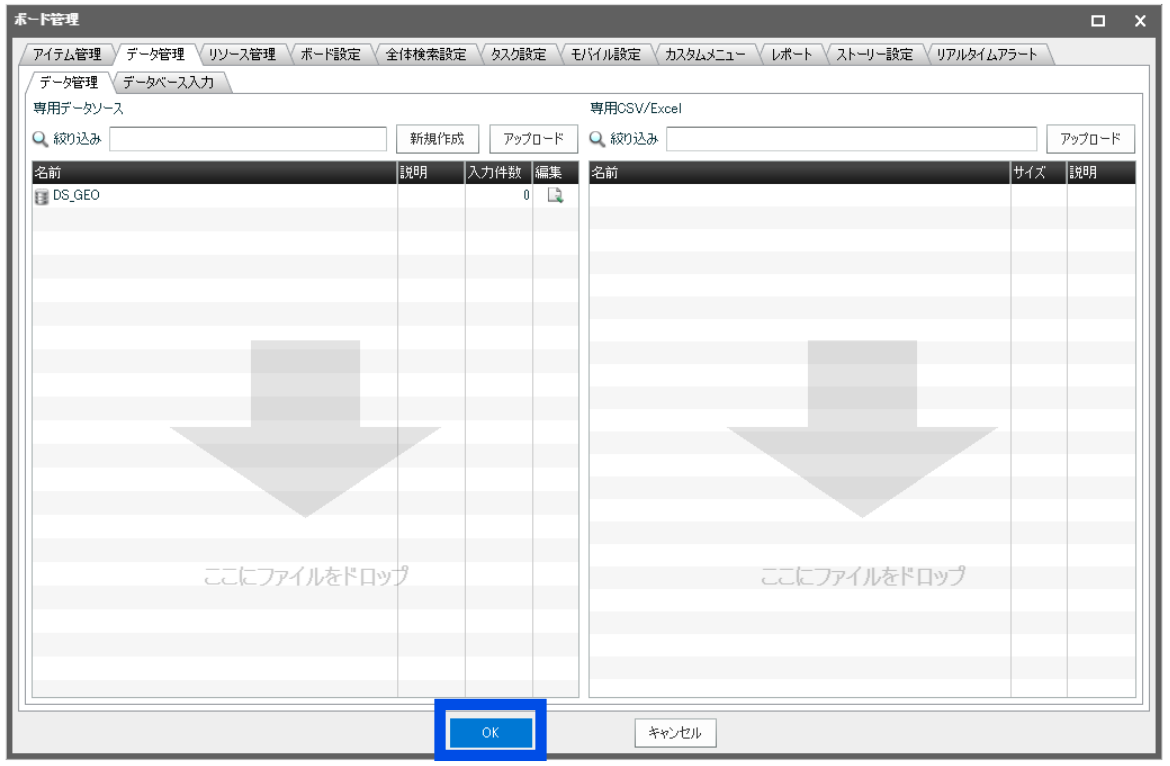Screen dimensions: 1170x766
Task: Click the 新規作成 button
Action: 439,138
